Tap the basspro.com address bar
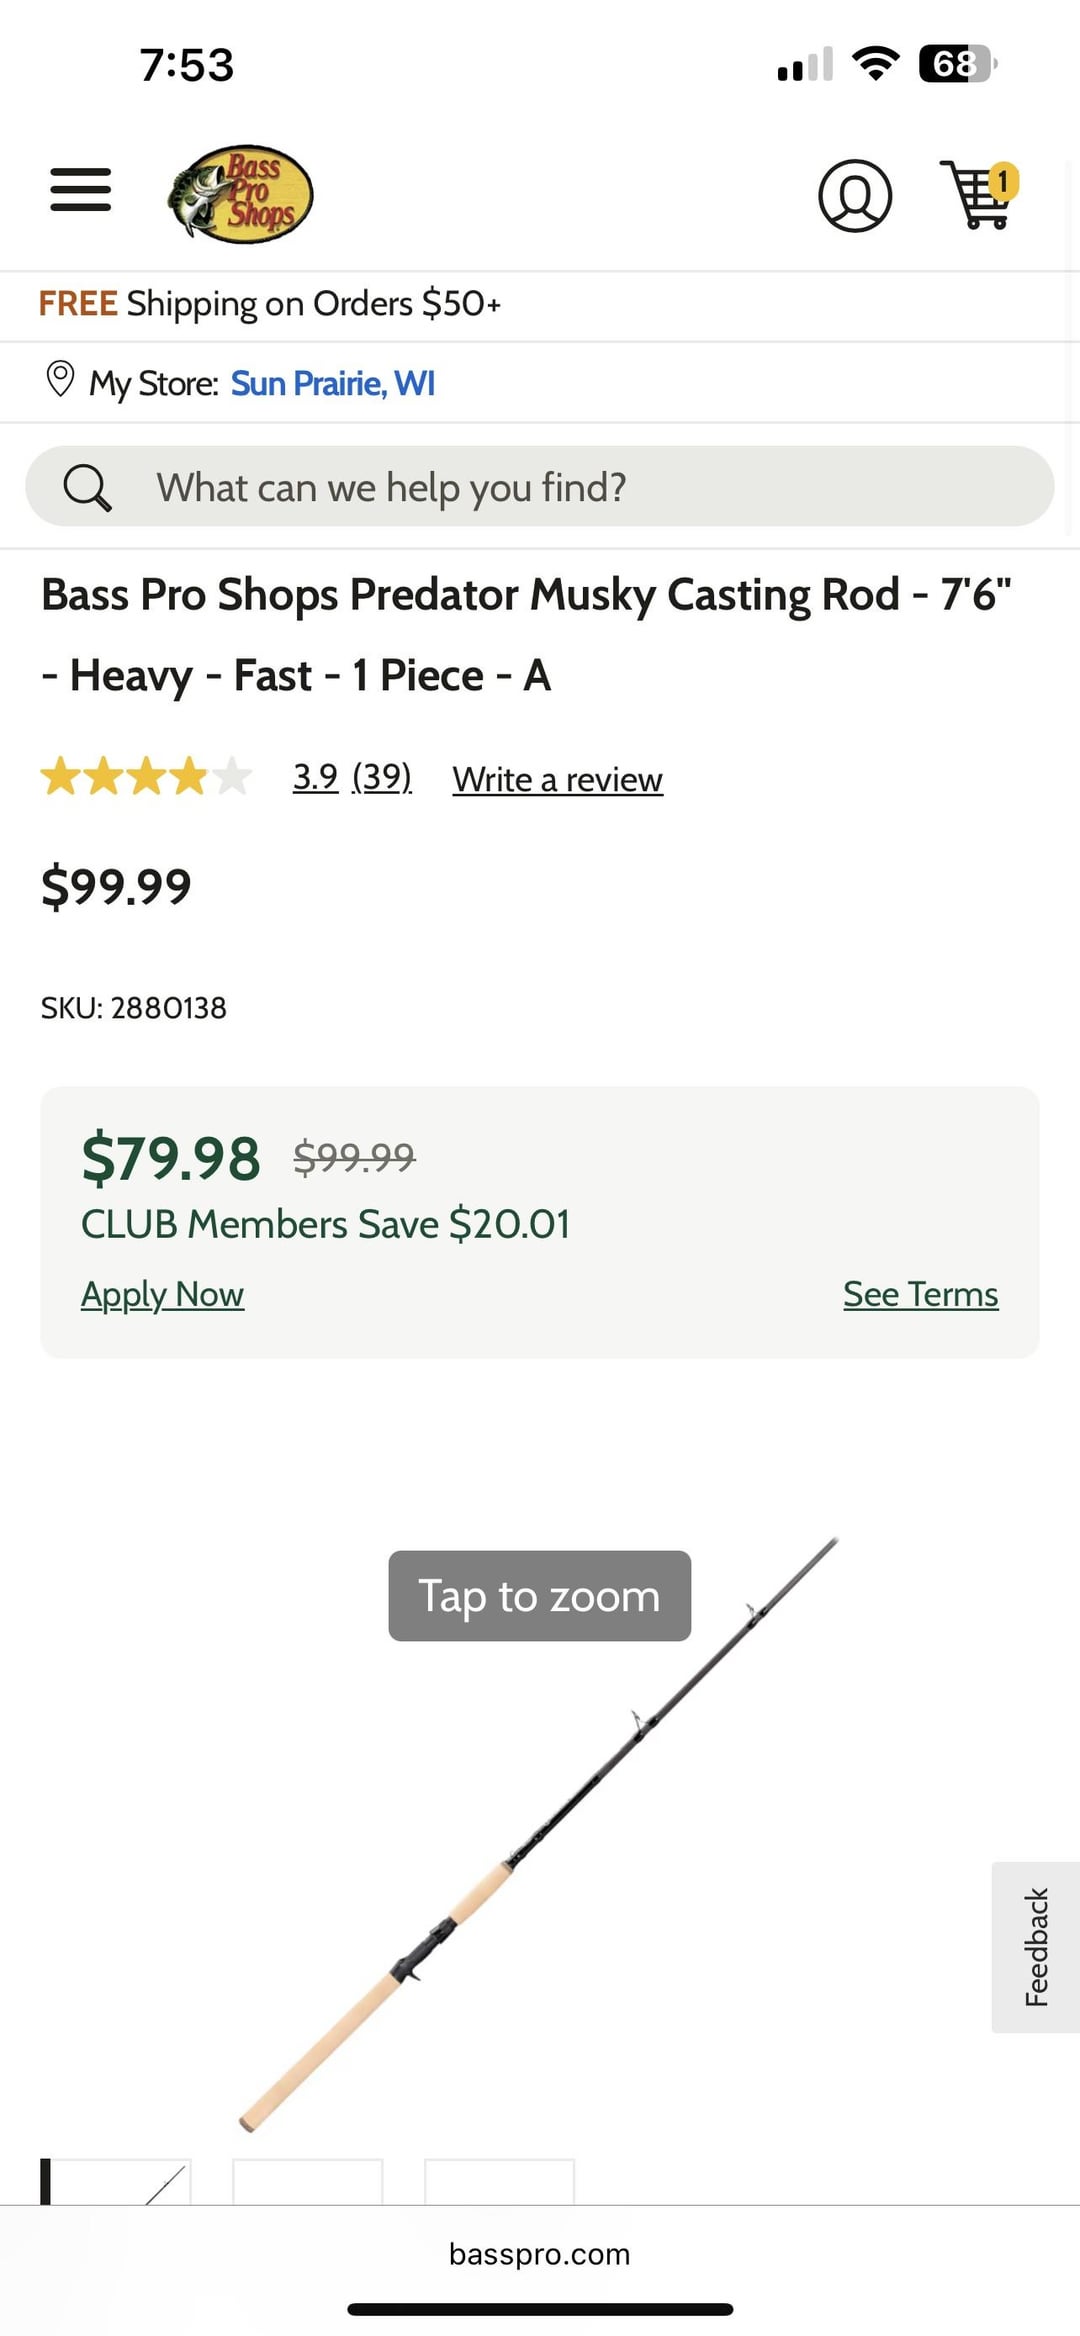 pyautogui.click(x=539, y=2254)
